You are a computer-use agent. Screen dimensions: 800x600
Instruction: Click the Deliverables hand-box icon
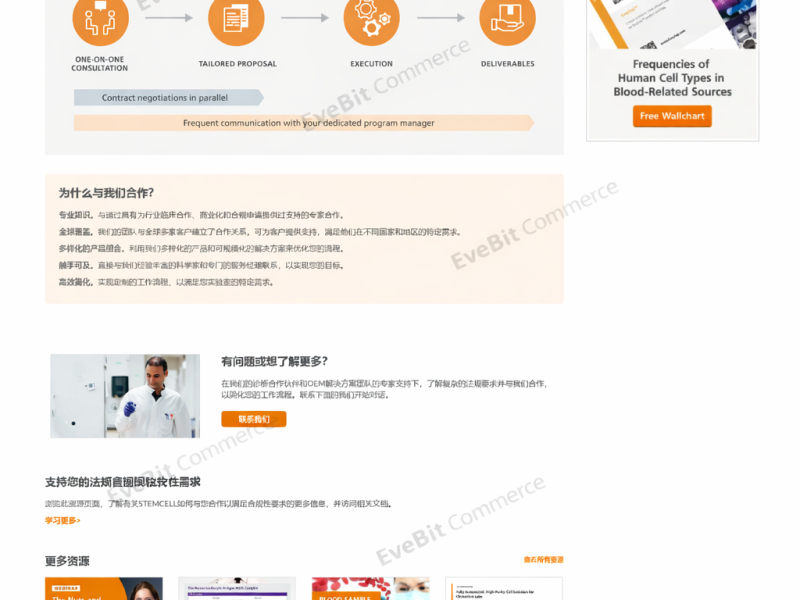point(507,19)
